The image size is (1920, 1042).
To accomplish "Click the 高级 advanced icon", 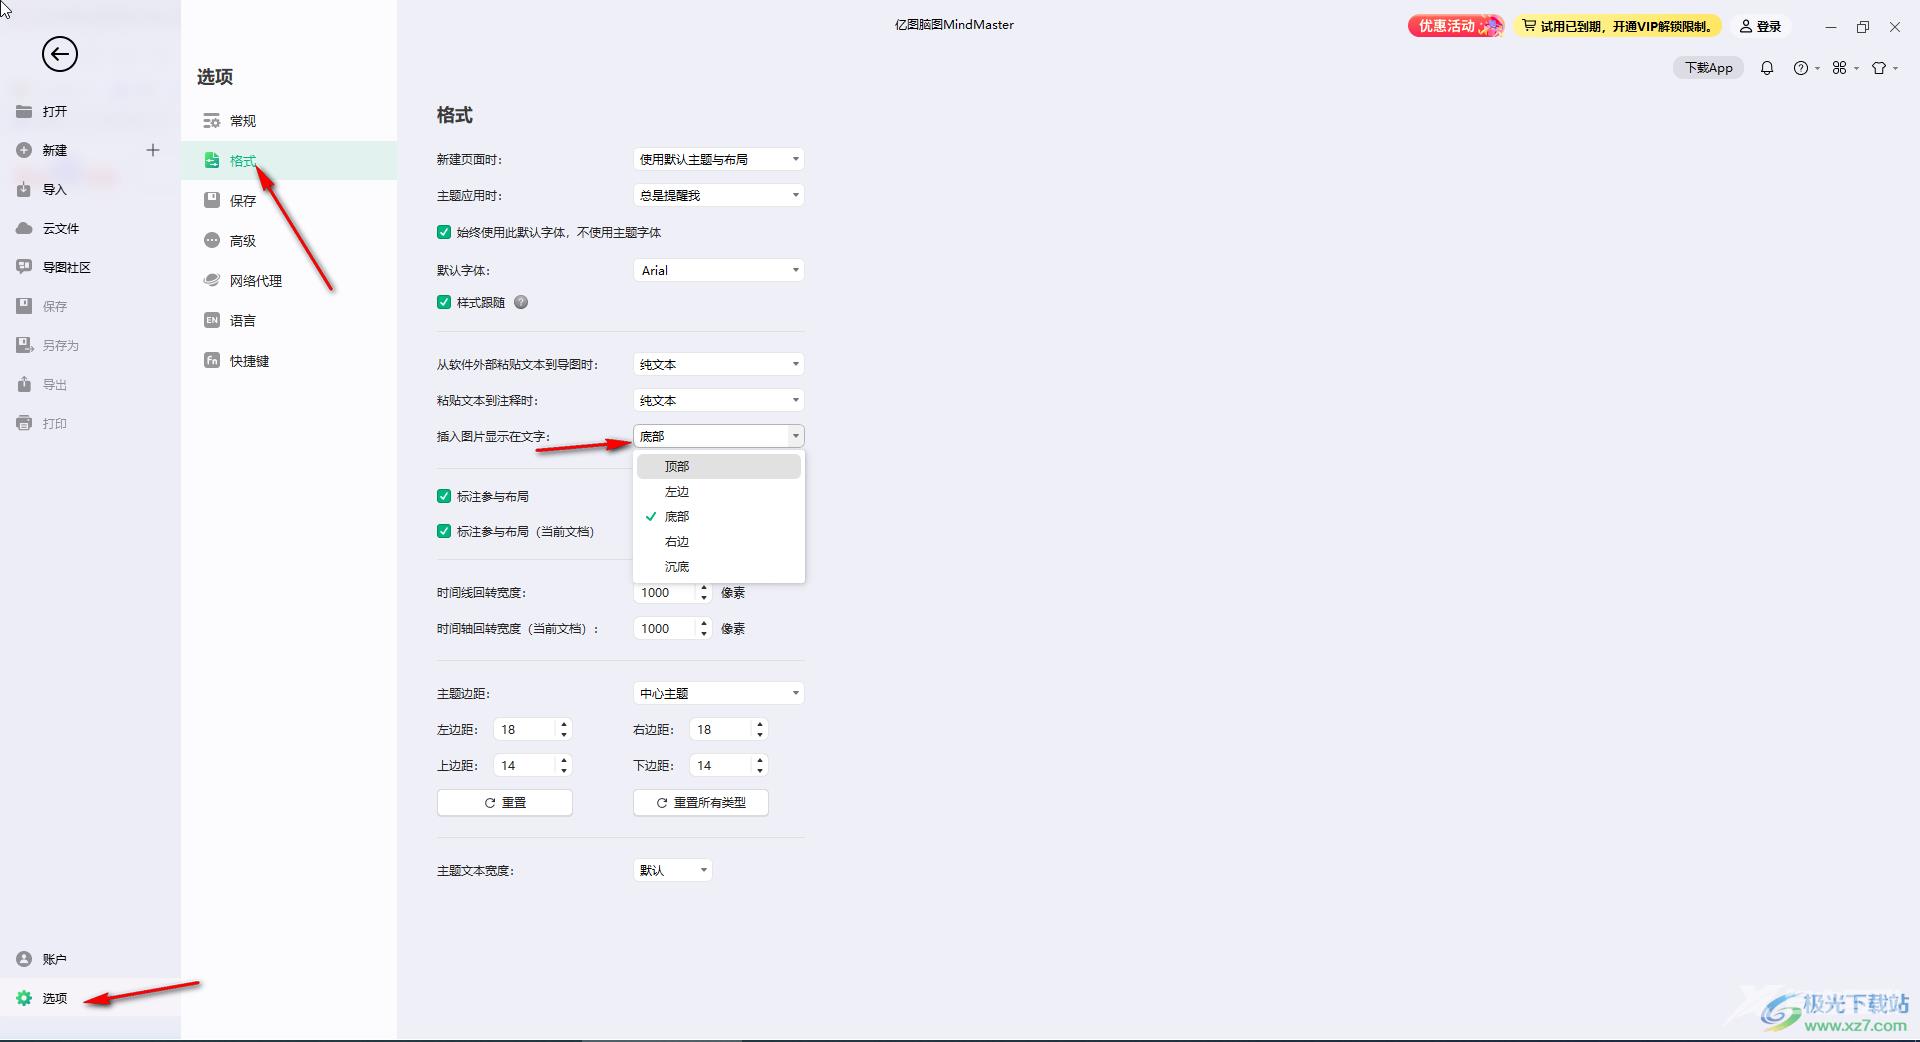I will pos(212,241).
